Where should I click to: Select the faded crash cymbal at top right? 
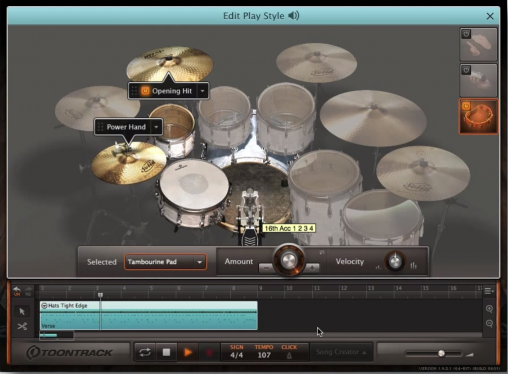[316, 62]
